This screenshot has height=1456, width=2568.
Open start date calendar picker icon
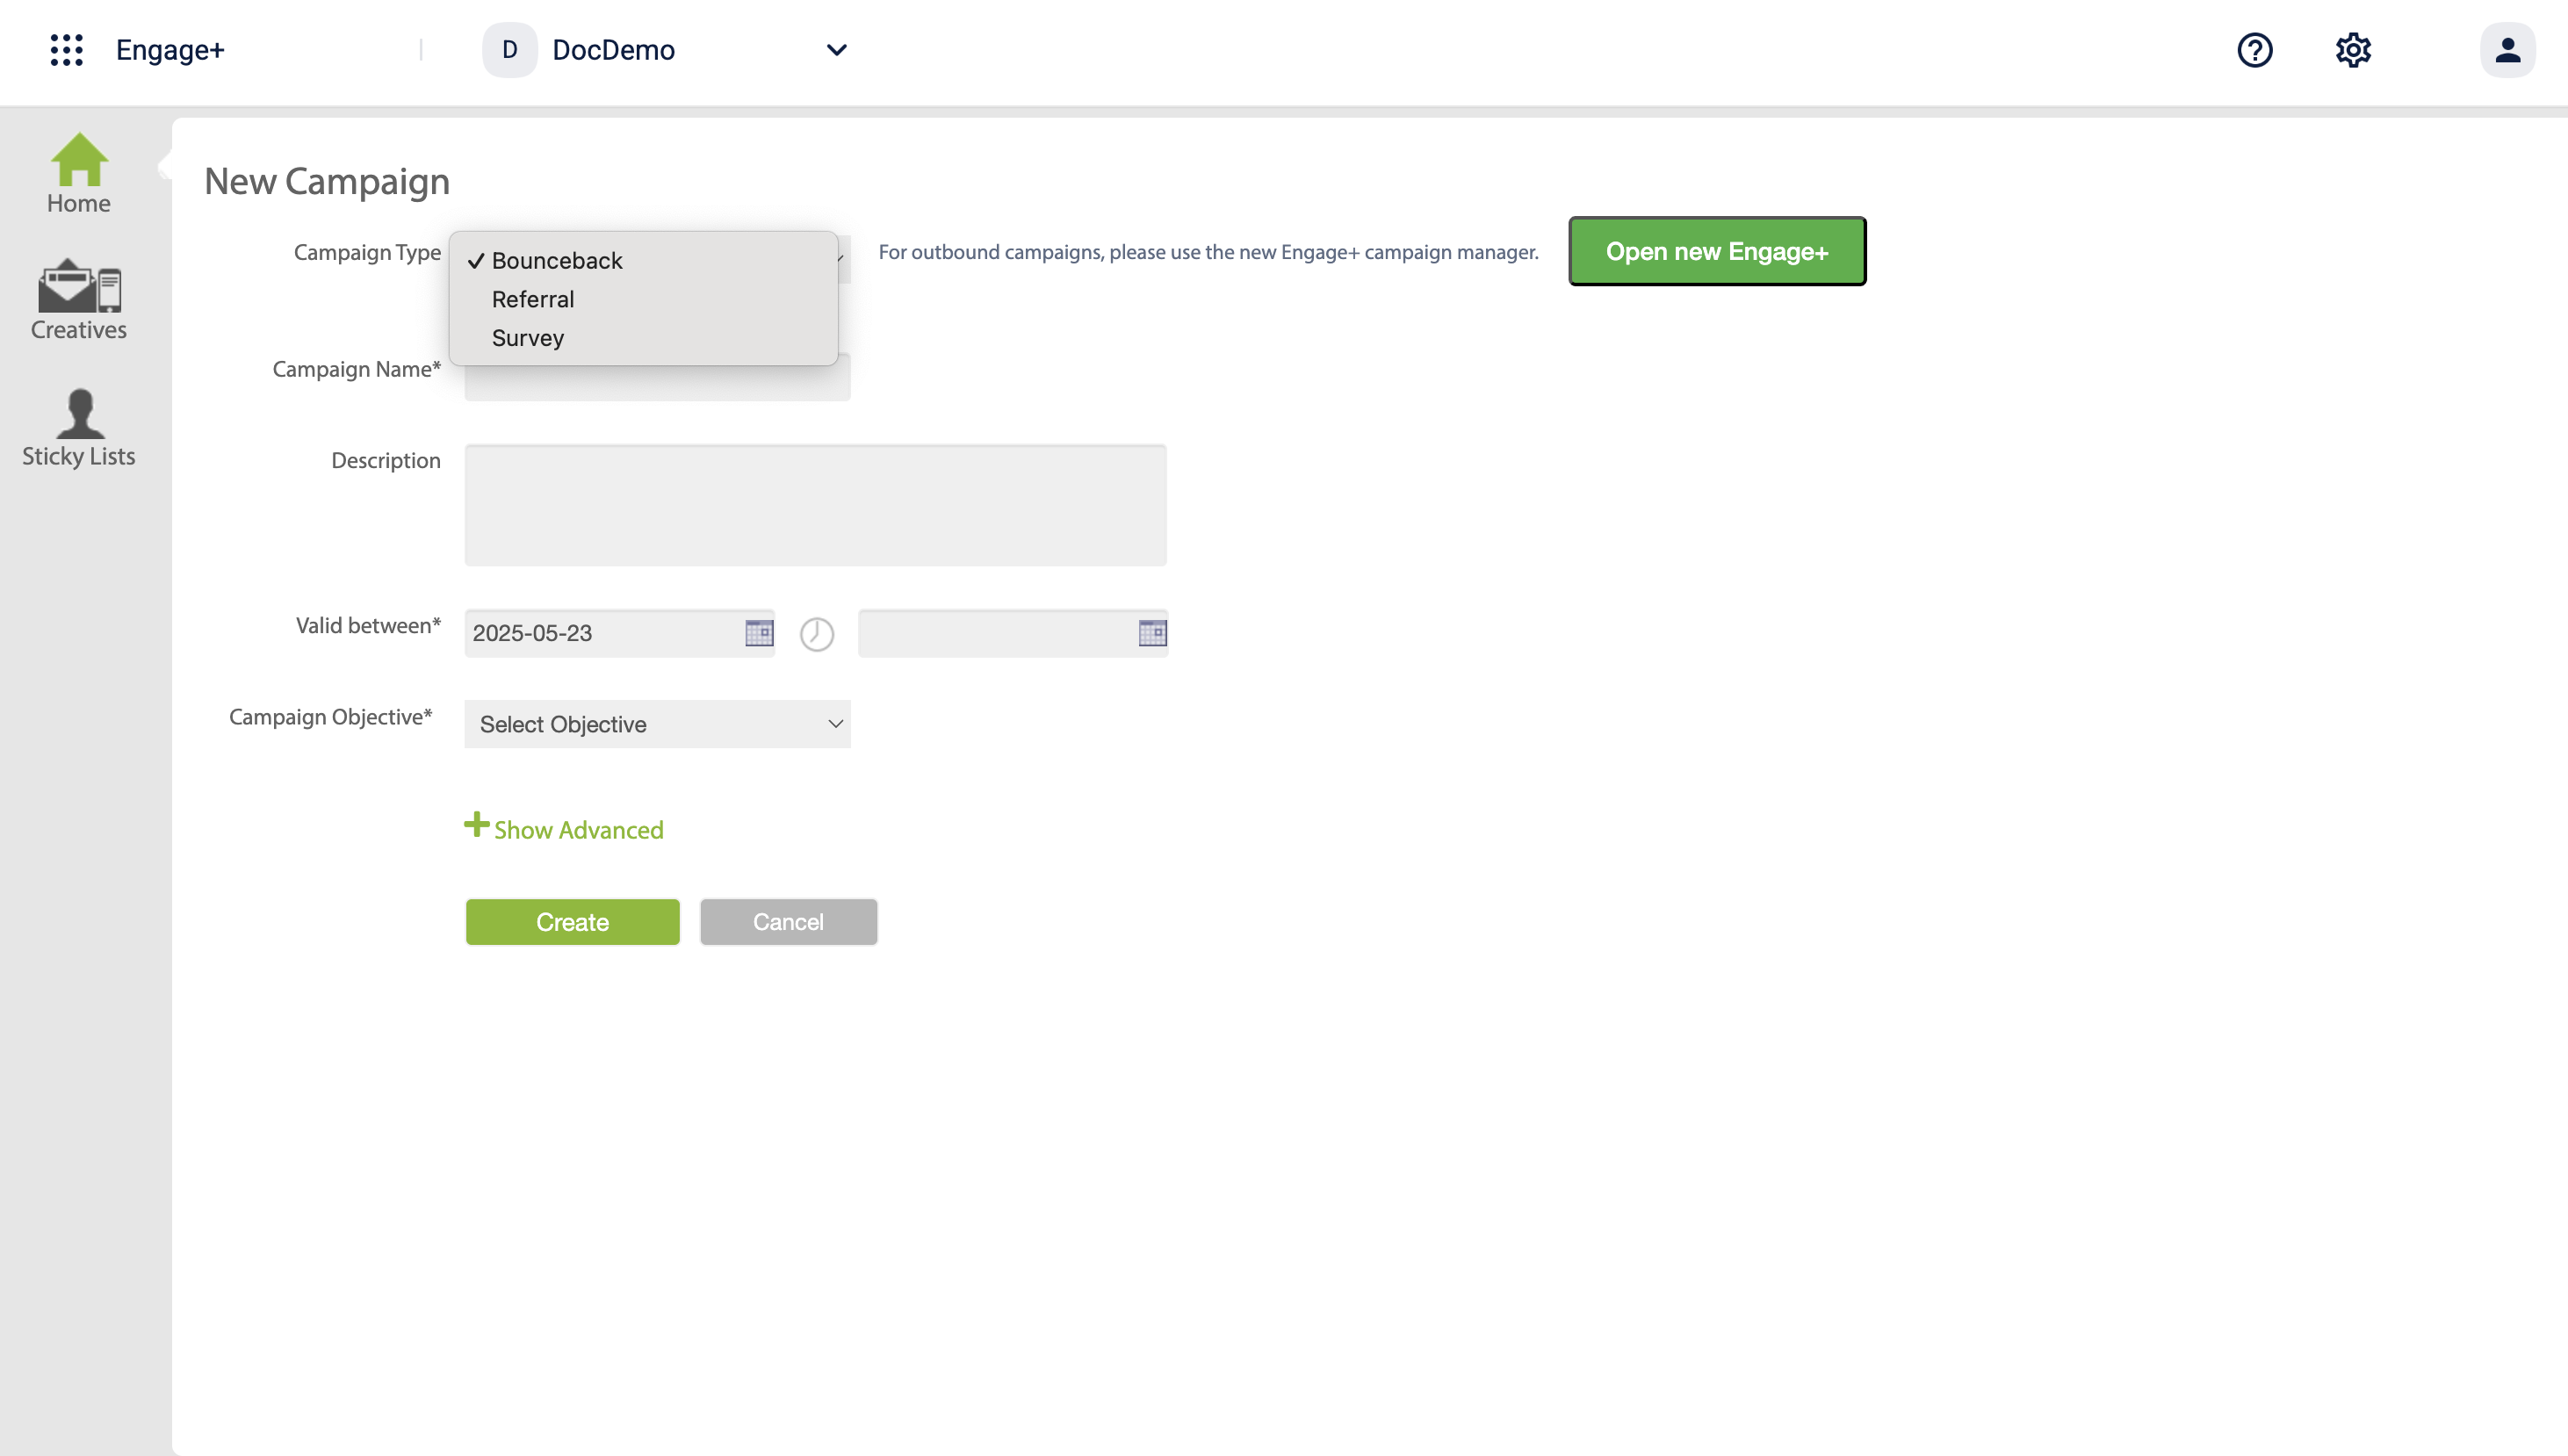coord(759,633)
